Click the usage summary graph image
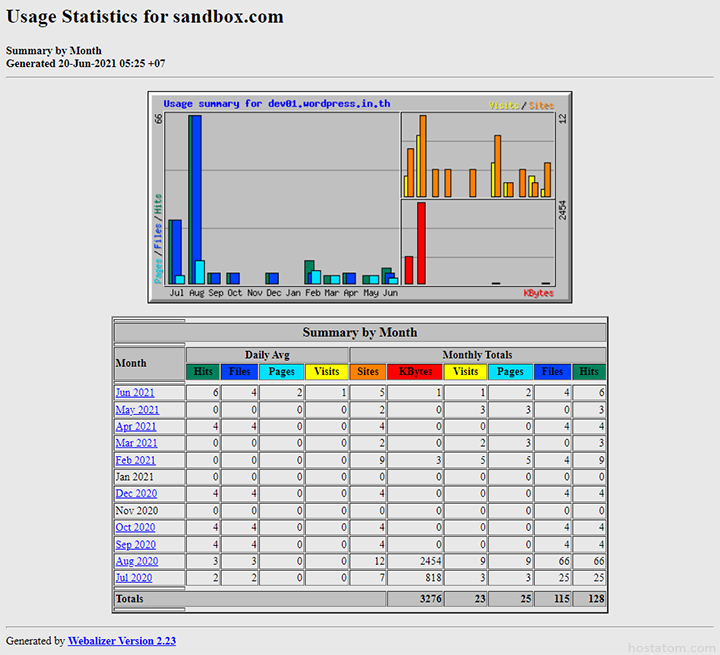720x655 pixels. pos(360,197)
